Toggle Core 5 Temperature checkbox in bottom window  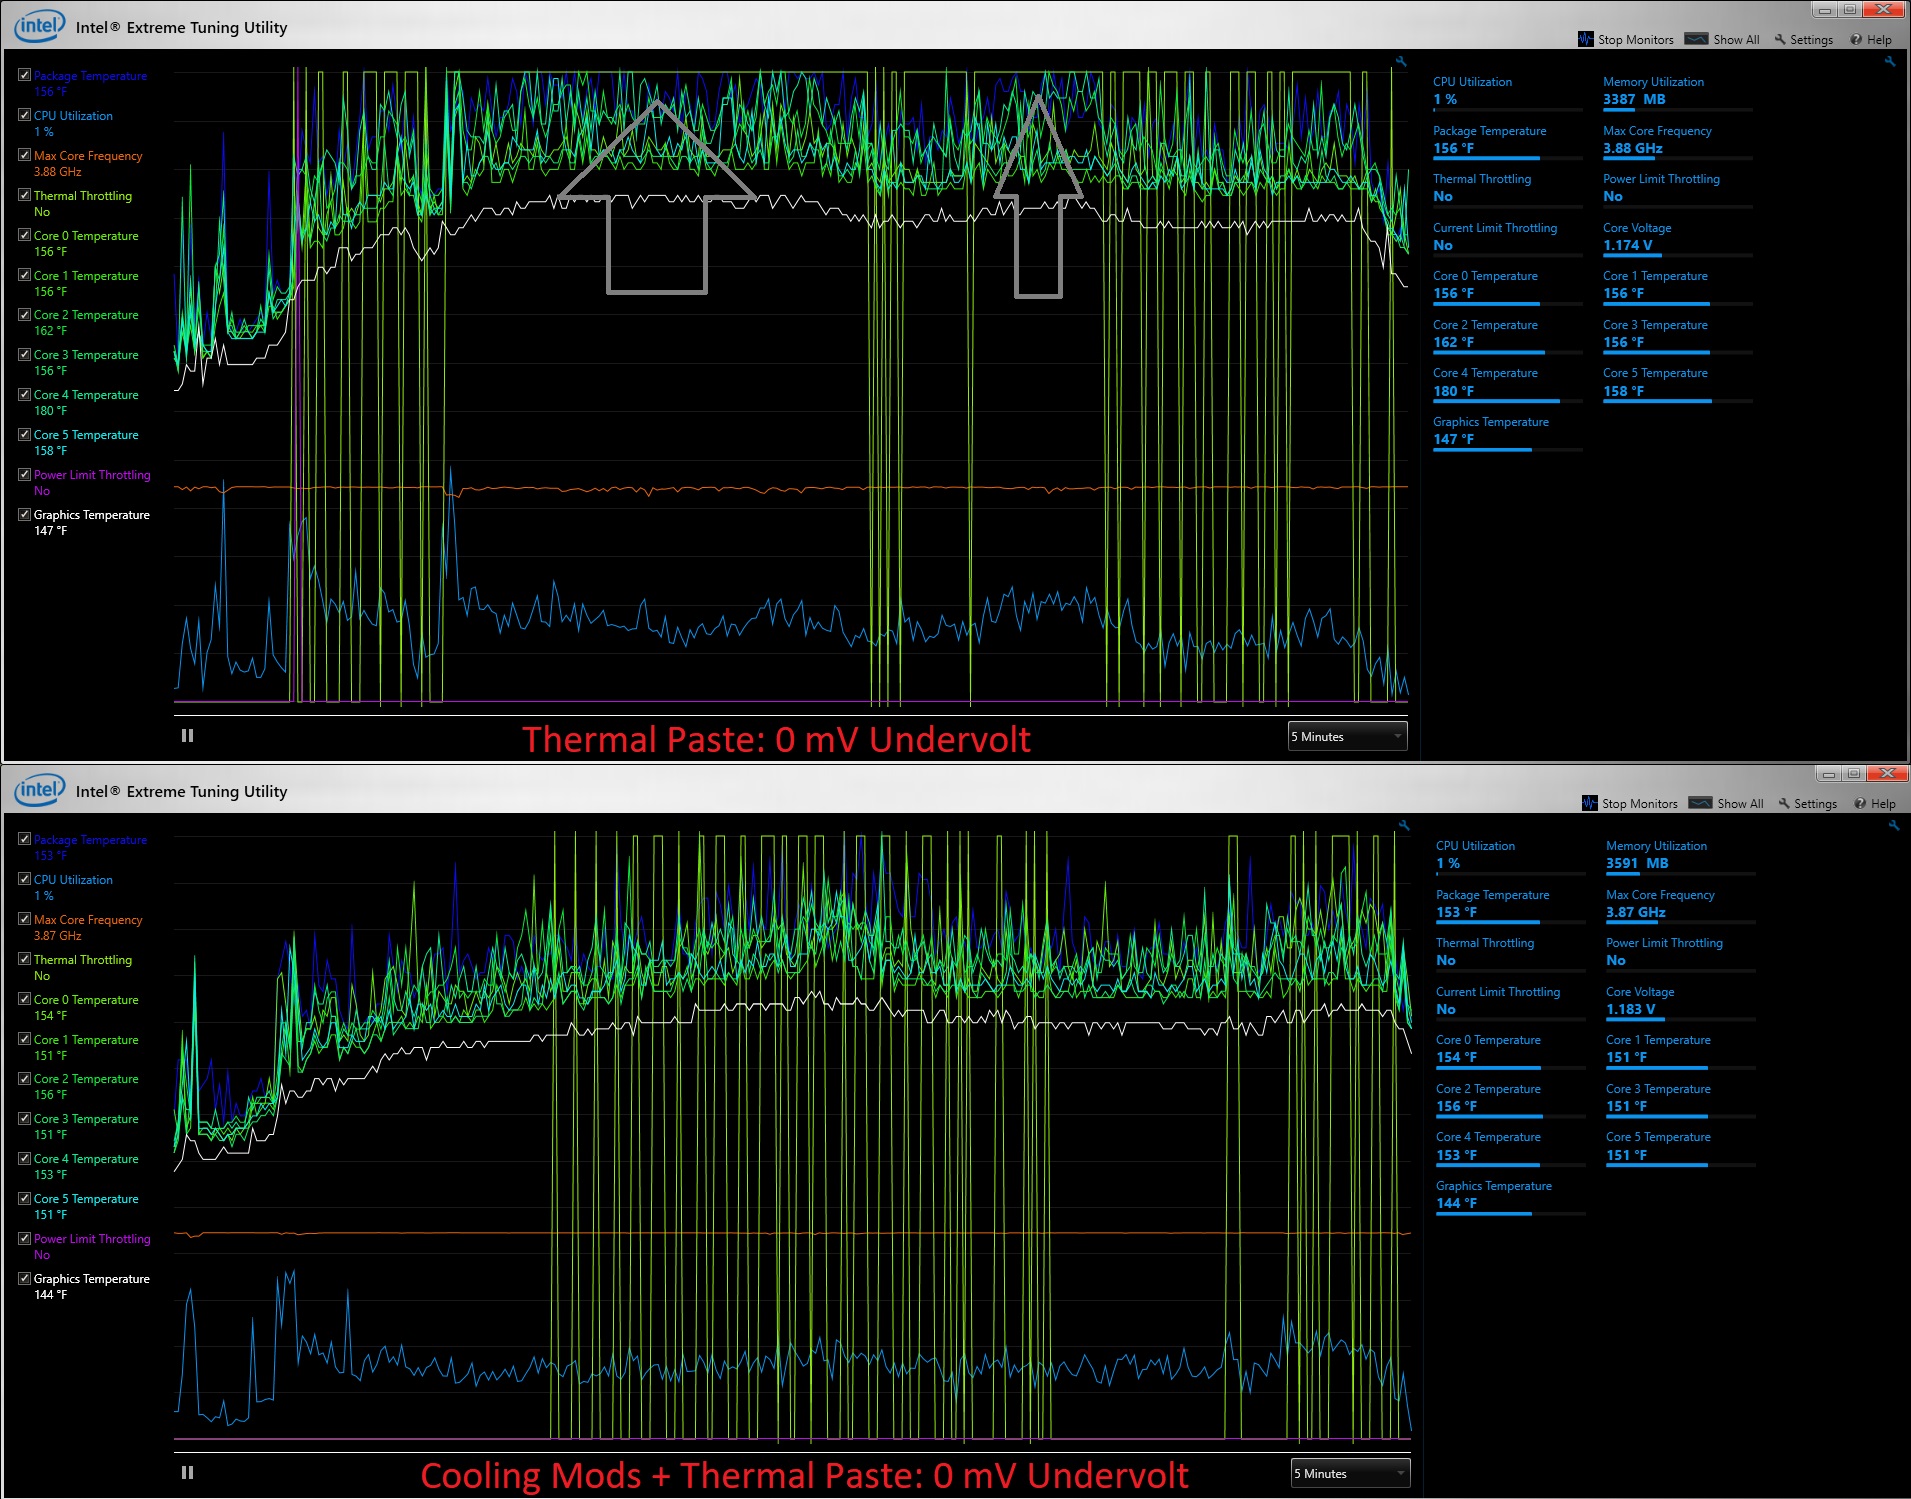(x=25, y=1198)
